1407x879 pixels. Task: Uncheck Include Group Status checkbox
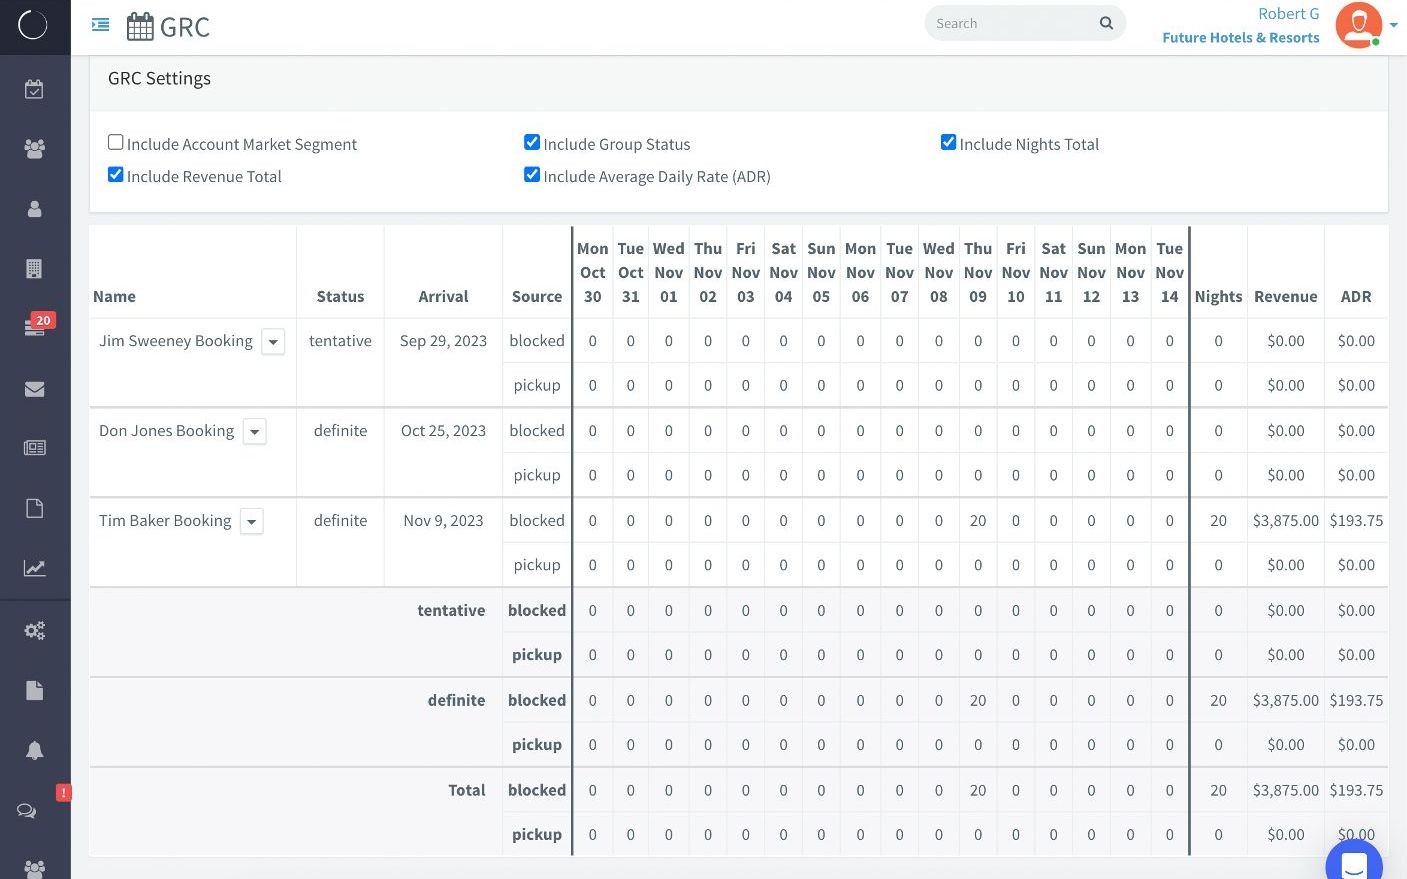pyautogui.click(x=532, y=143)
